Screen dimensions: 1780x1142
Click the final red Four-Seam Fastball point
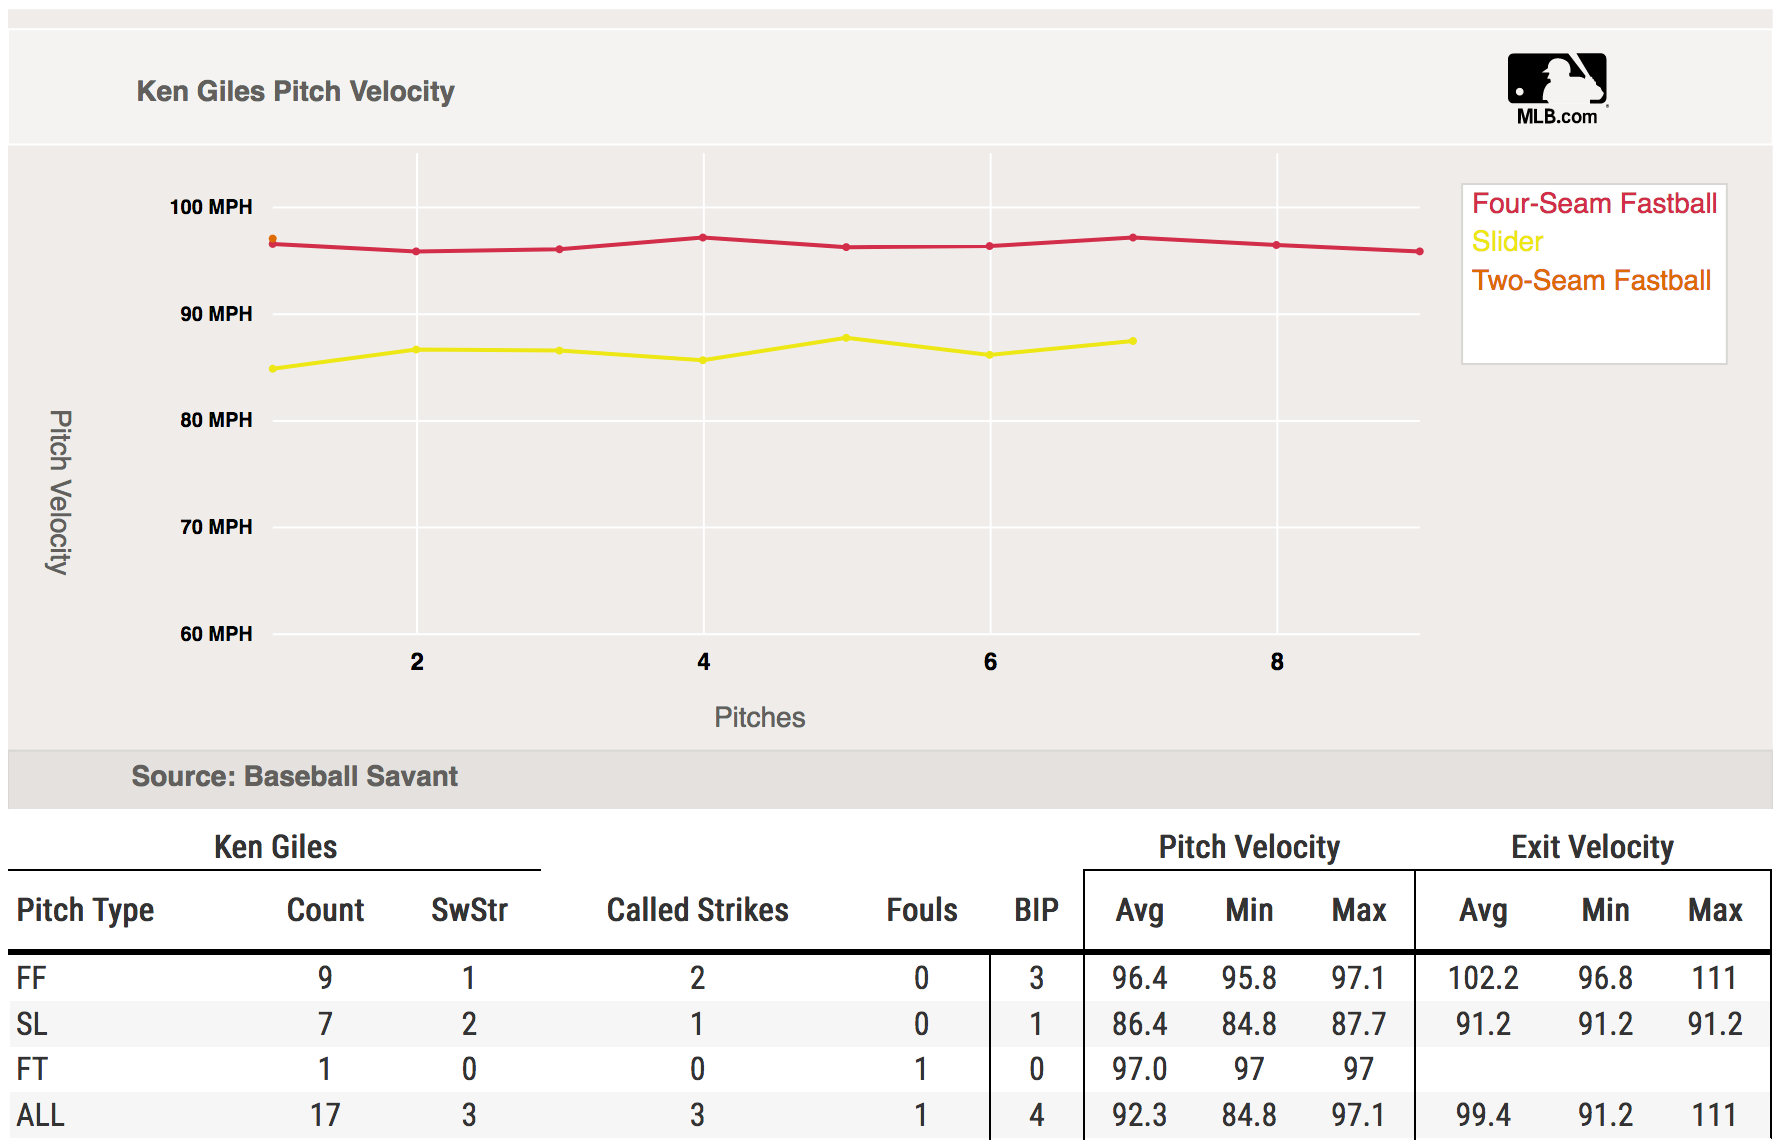point(1419,252)
